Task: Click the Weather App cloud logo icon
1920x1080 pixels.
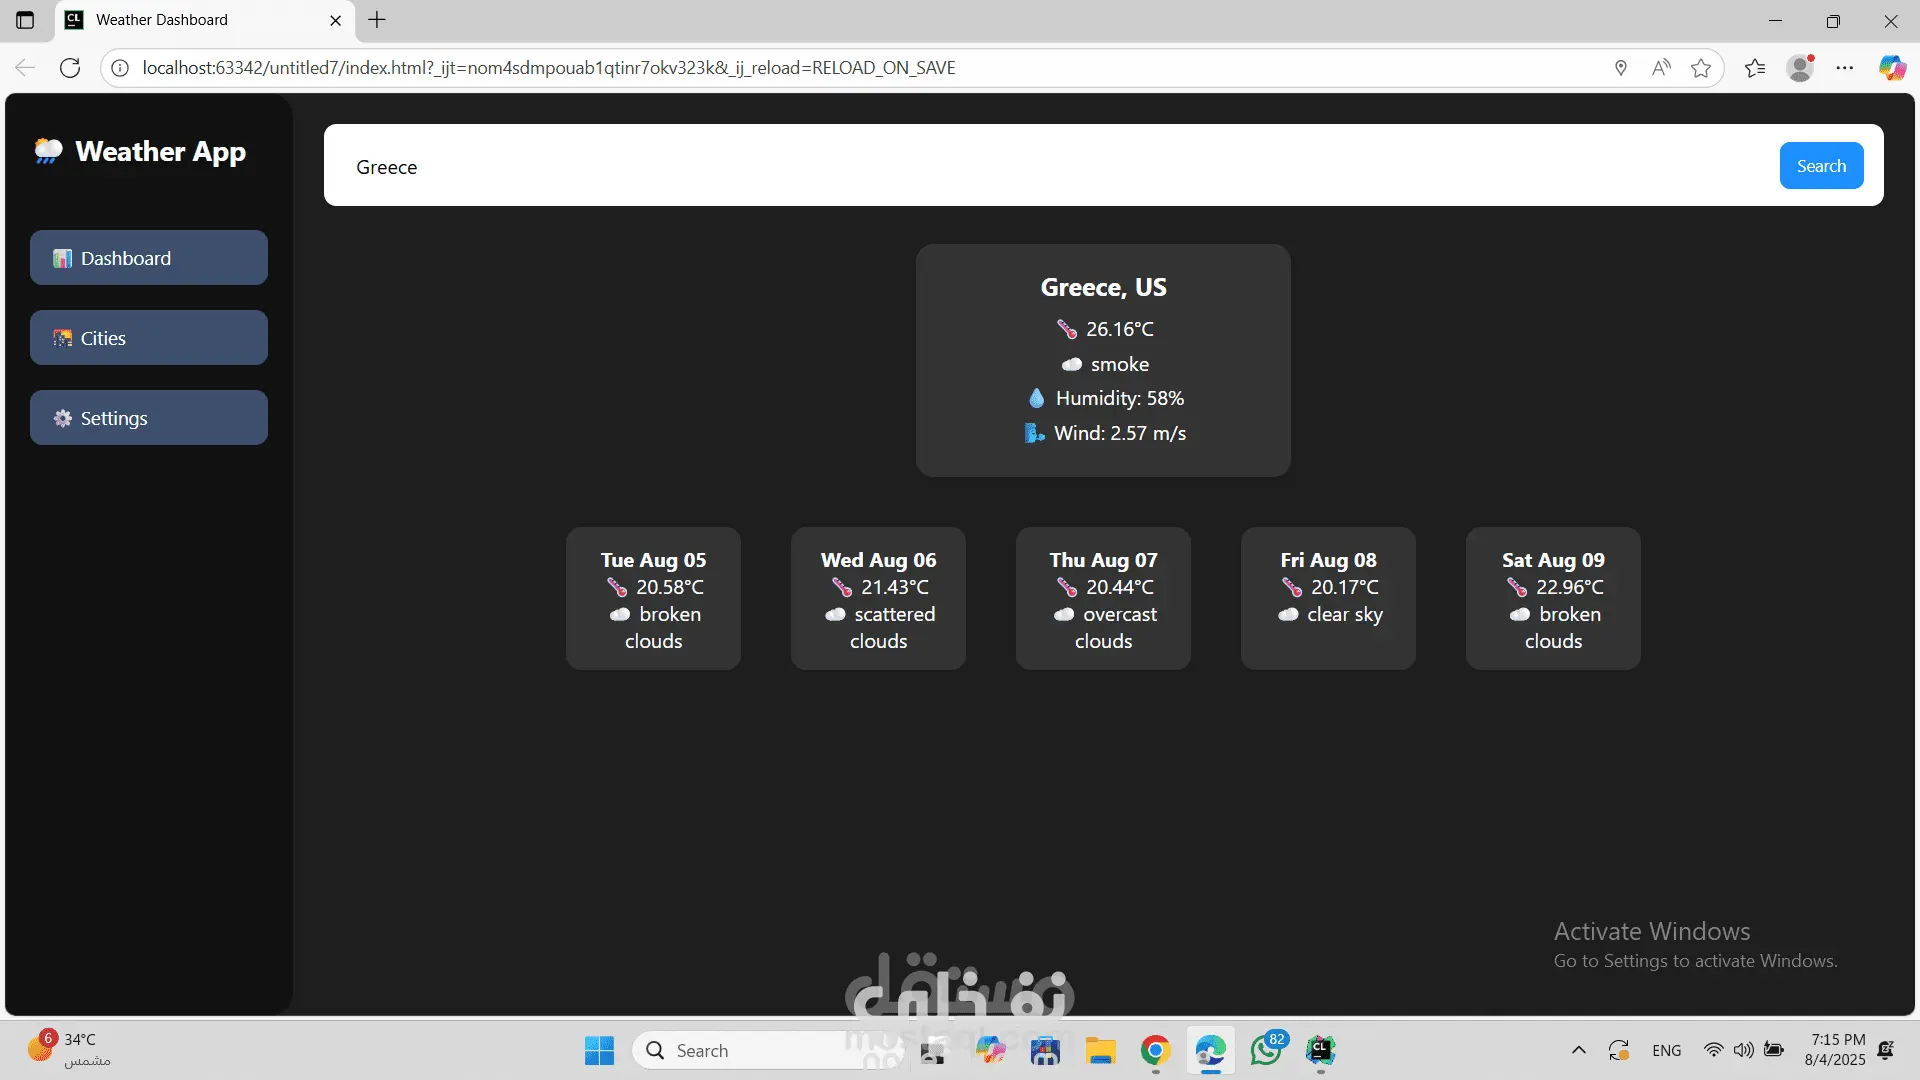Action: coord(48,151)
